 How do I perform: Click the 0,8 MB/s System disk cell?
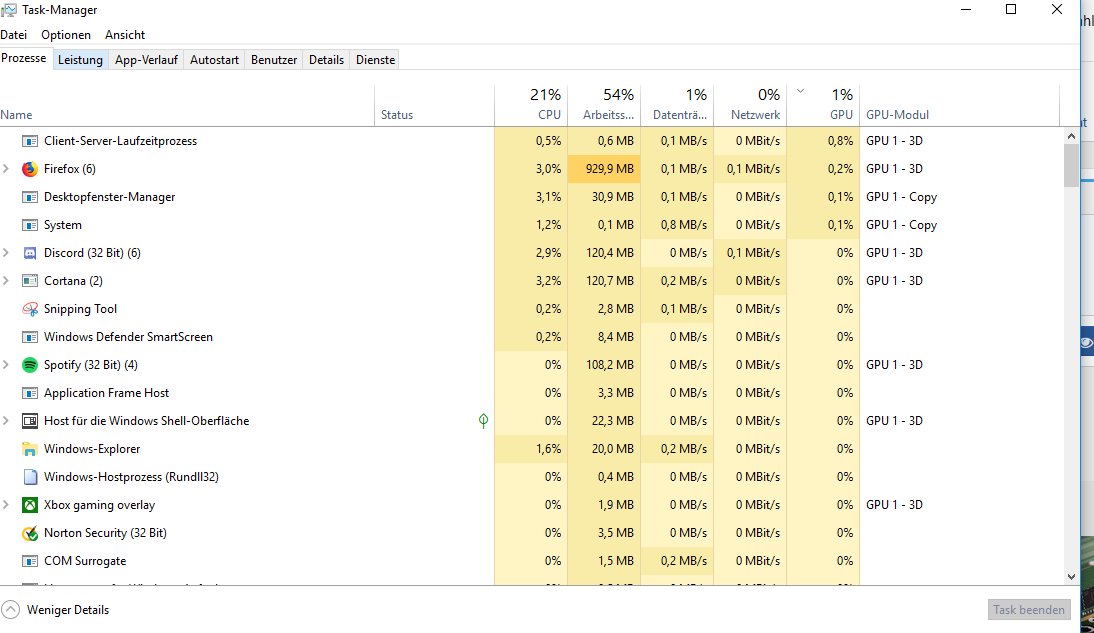(677, 225)
